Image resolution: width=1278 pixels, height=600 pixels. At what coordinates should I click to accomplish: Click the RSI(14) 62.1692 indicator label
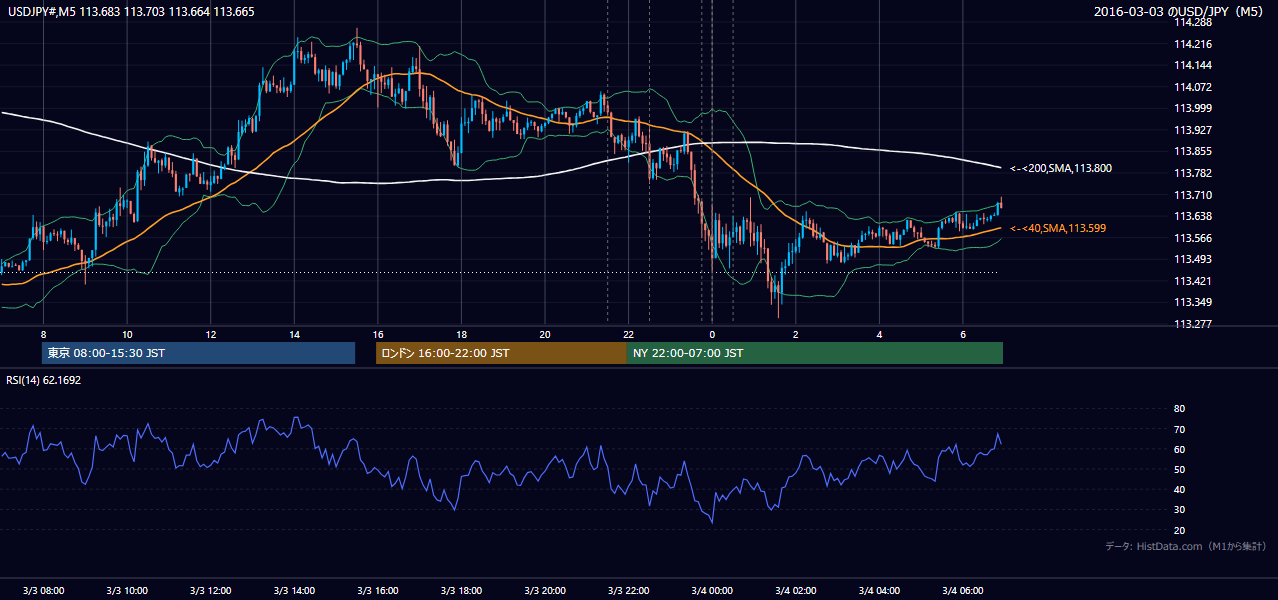click(44, 380)
